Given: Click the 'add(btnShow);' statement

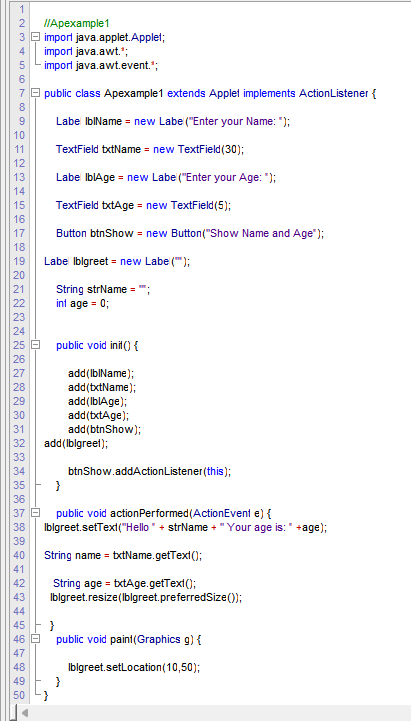Looking at the screenshot, I should (x=104, y=429).
